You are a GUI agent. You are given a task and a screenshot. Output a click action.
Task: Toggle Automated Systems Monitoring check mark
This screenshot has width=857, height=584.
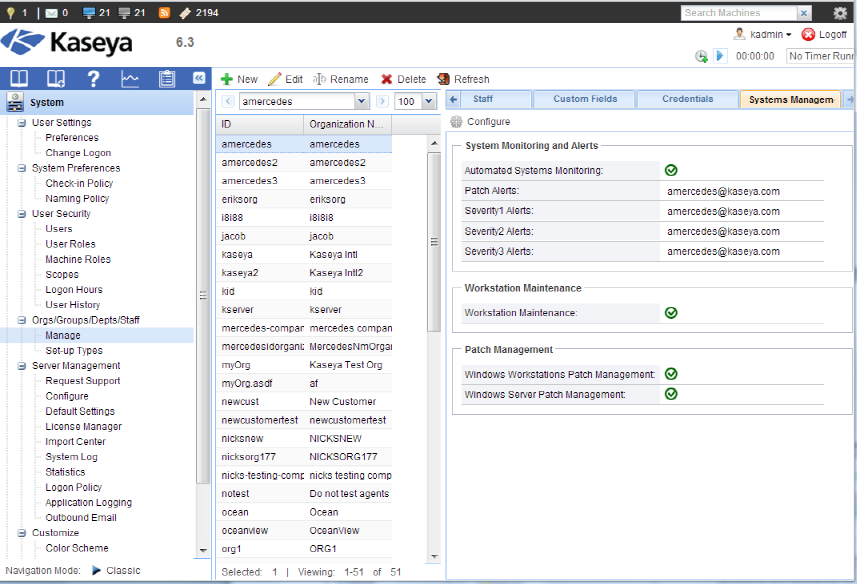point(671,171)
